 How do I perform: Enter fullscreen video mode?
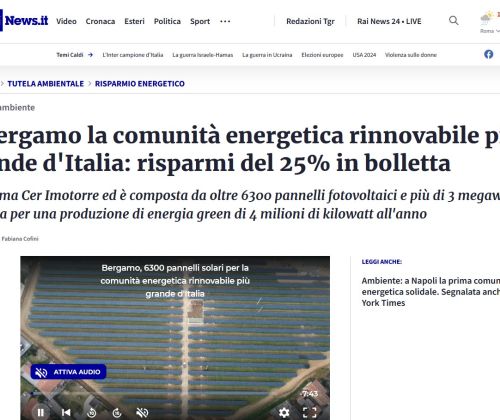pyautogui.click(x=309, y=413)
